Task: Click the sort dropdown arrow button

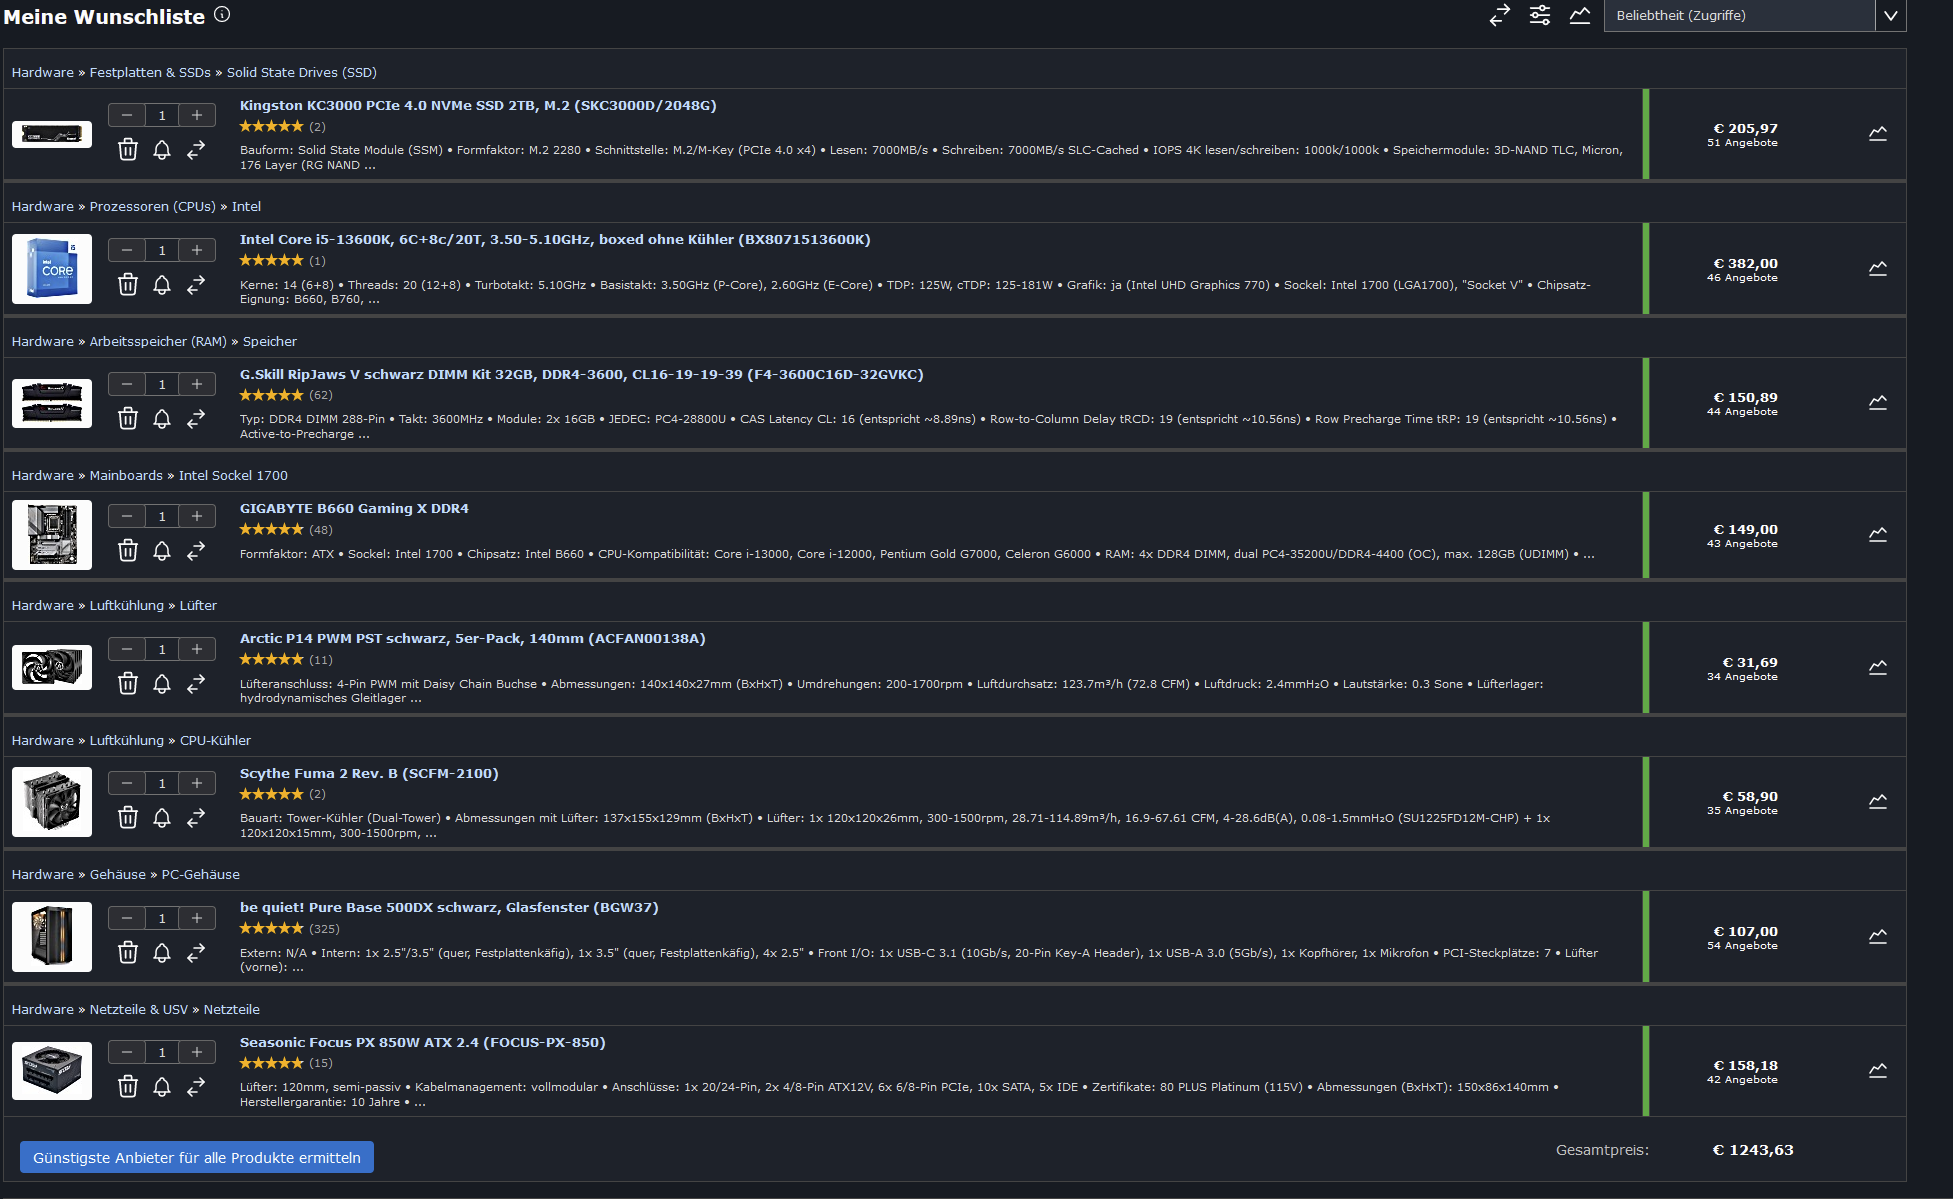Action: coord(1890,16)
